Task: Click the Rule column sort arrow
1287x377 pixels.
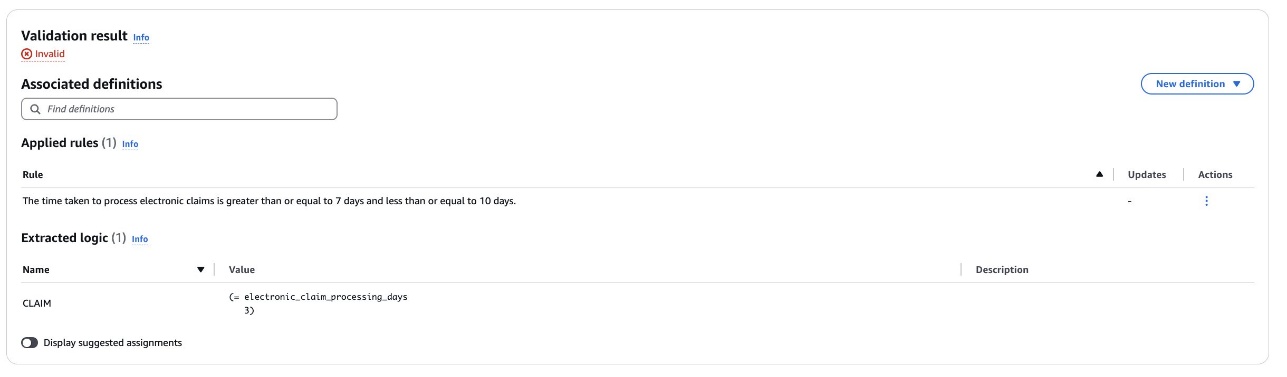Action: (x=1100, y=174)
